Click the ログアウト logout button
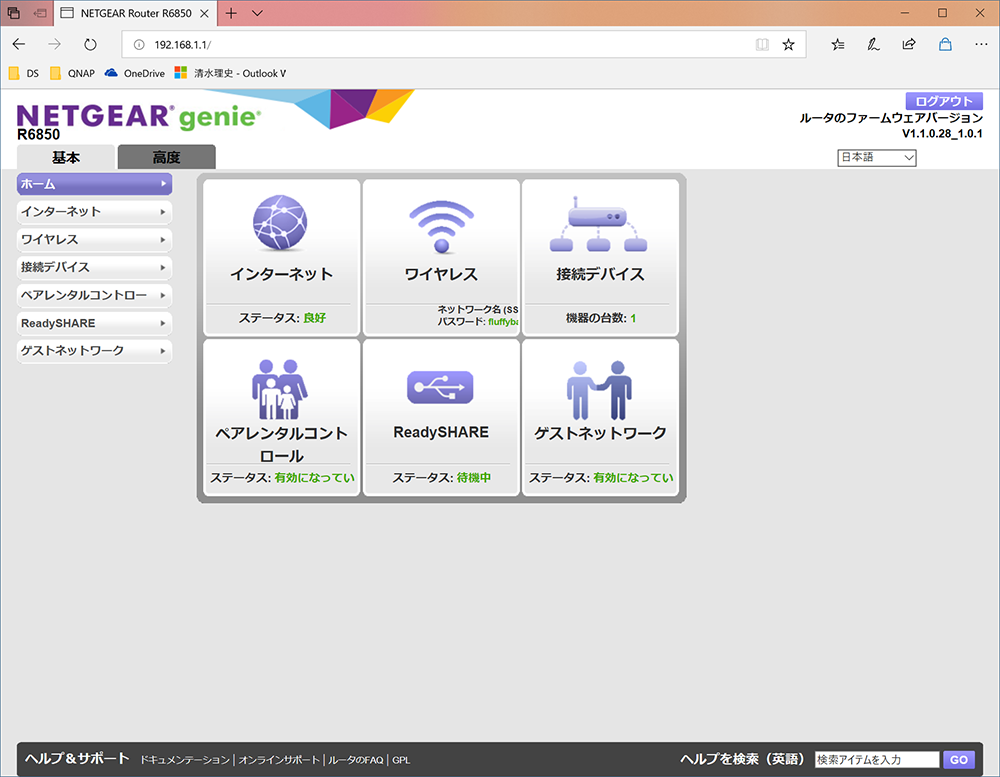This screenshot has width=1000, height=777. [x=943, y=101]
